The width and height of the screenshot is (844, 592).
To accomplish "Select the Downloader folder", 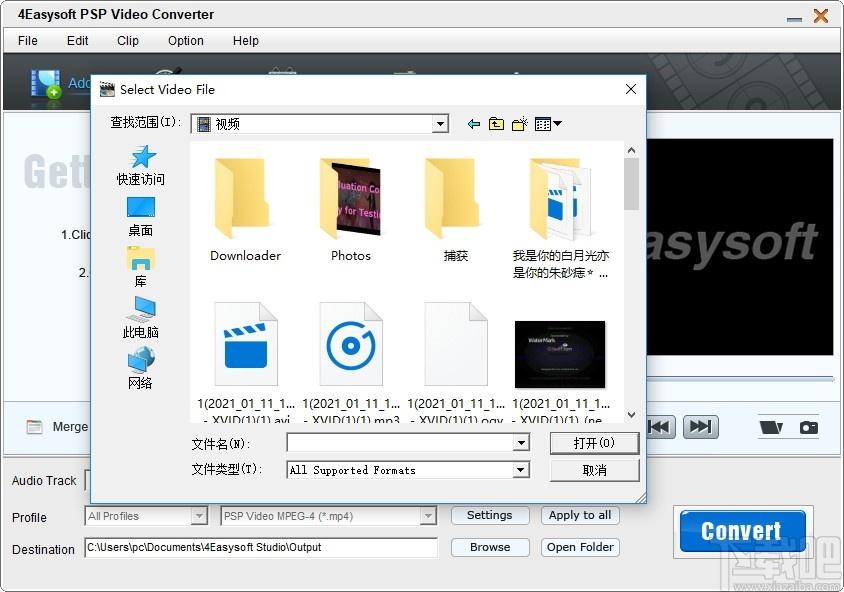I will 245,210.
